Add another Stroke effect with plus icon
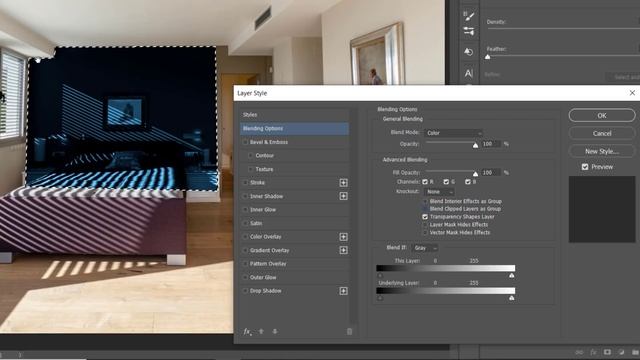This screenshot has height=360, width=640. coord(344,183)
